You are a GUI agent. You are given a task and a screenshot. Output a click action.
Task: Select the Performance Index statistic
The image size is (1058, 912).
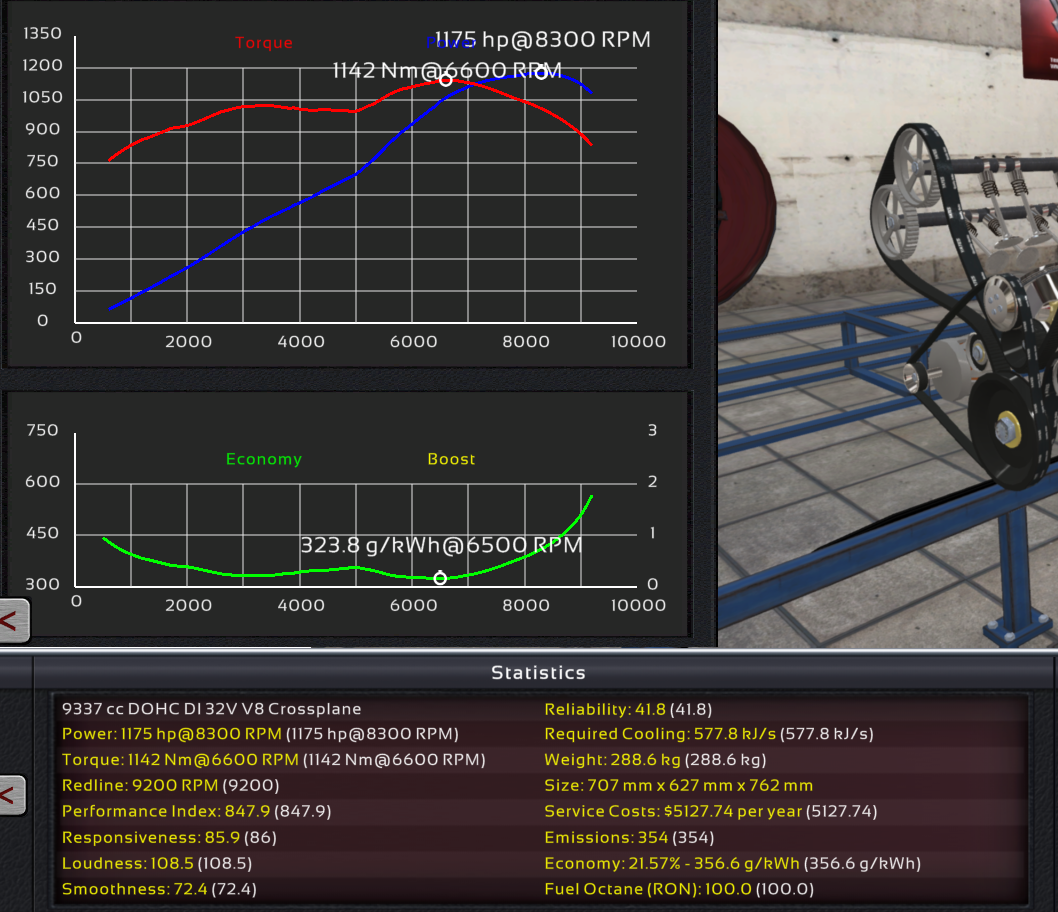(196, 811)
